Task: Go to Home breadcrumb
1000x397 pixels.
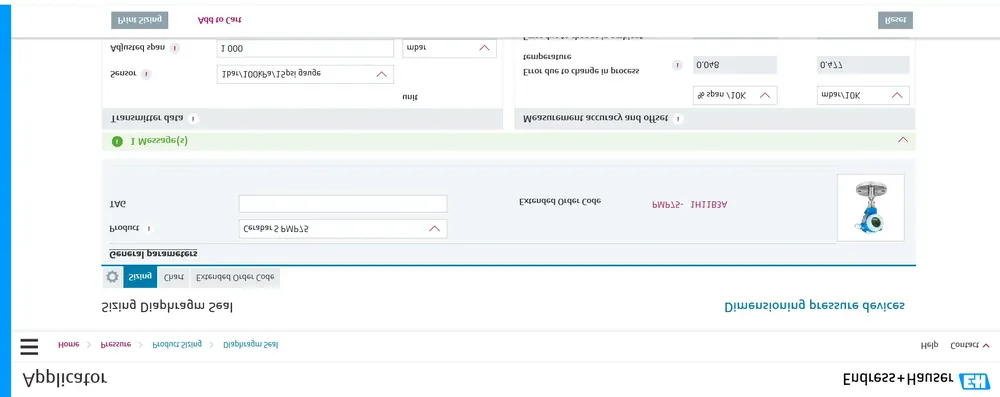Action: 69,344
